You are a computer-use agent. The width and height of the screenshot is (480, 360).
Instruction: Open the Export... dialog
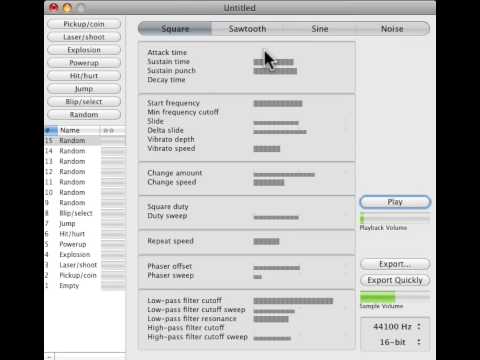click(395, 264)
